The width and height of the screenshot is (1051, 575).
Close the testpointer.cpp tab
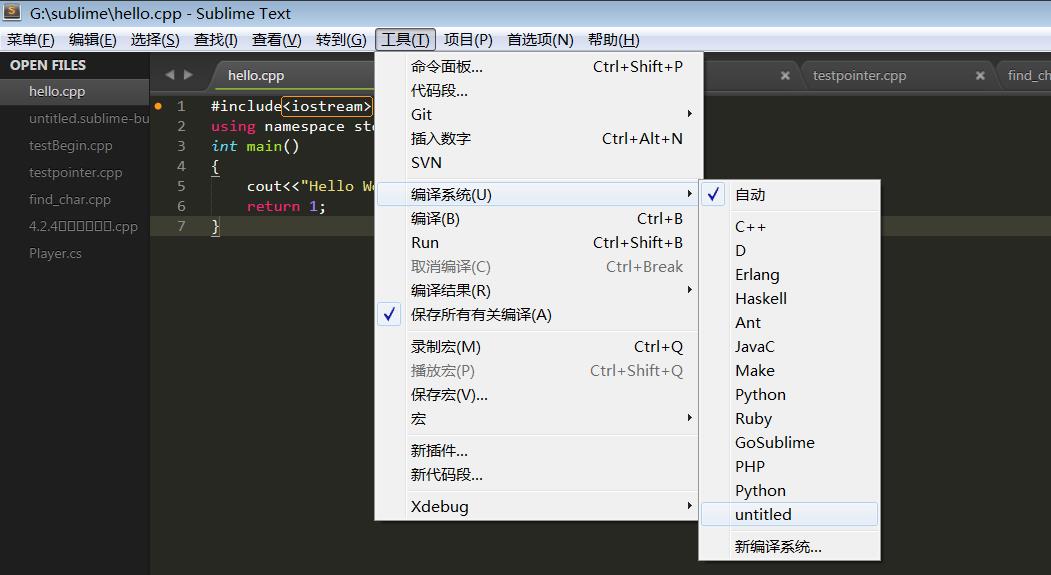(x=980, y=76)
